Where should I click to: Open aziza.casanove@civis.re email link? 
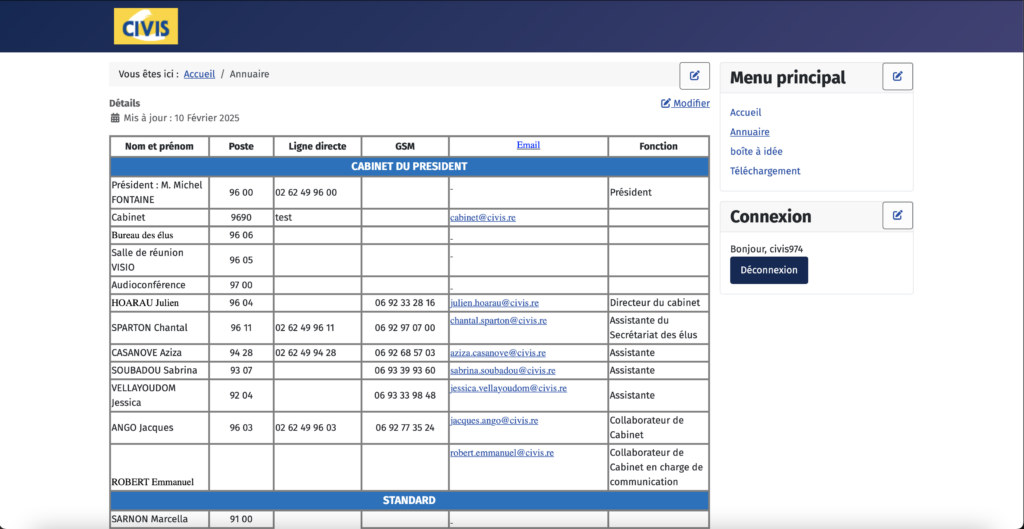click(x=498, y=353)
